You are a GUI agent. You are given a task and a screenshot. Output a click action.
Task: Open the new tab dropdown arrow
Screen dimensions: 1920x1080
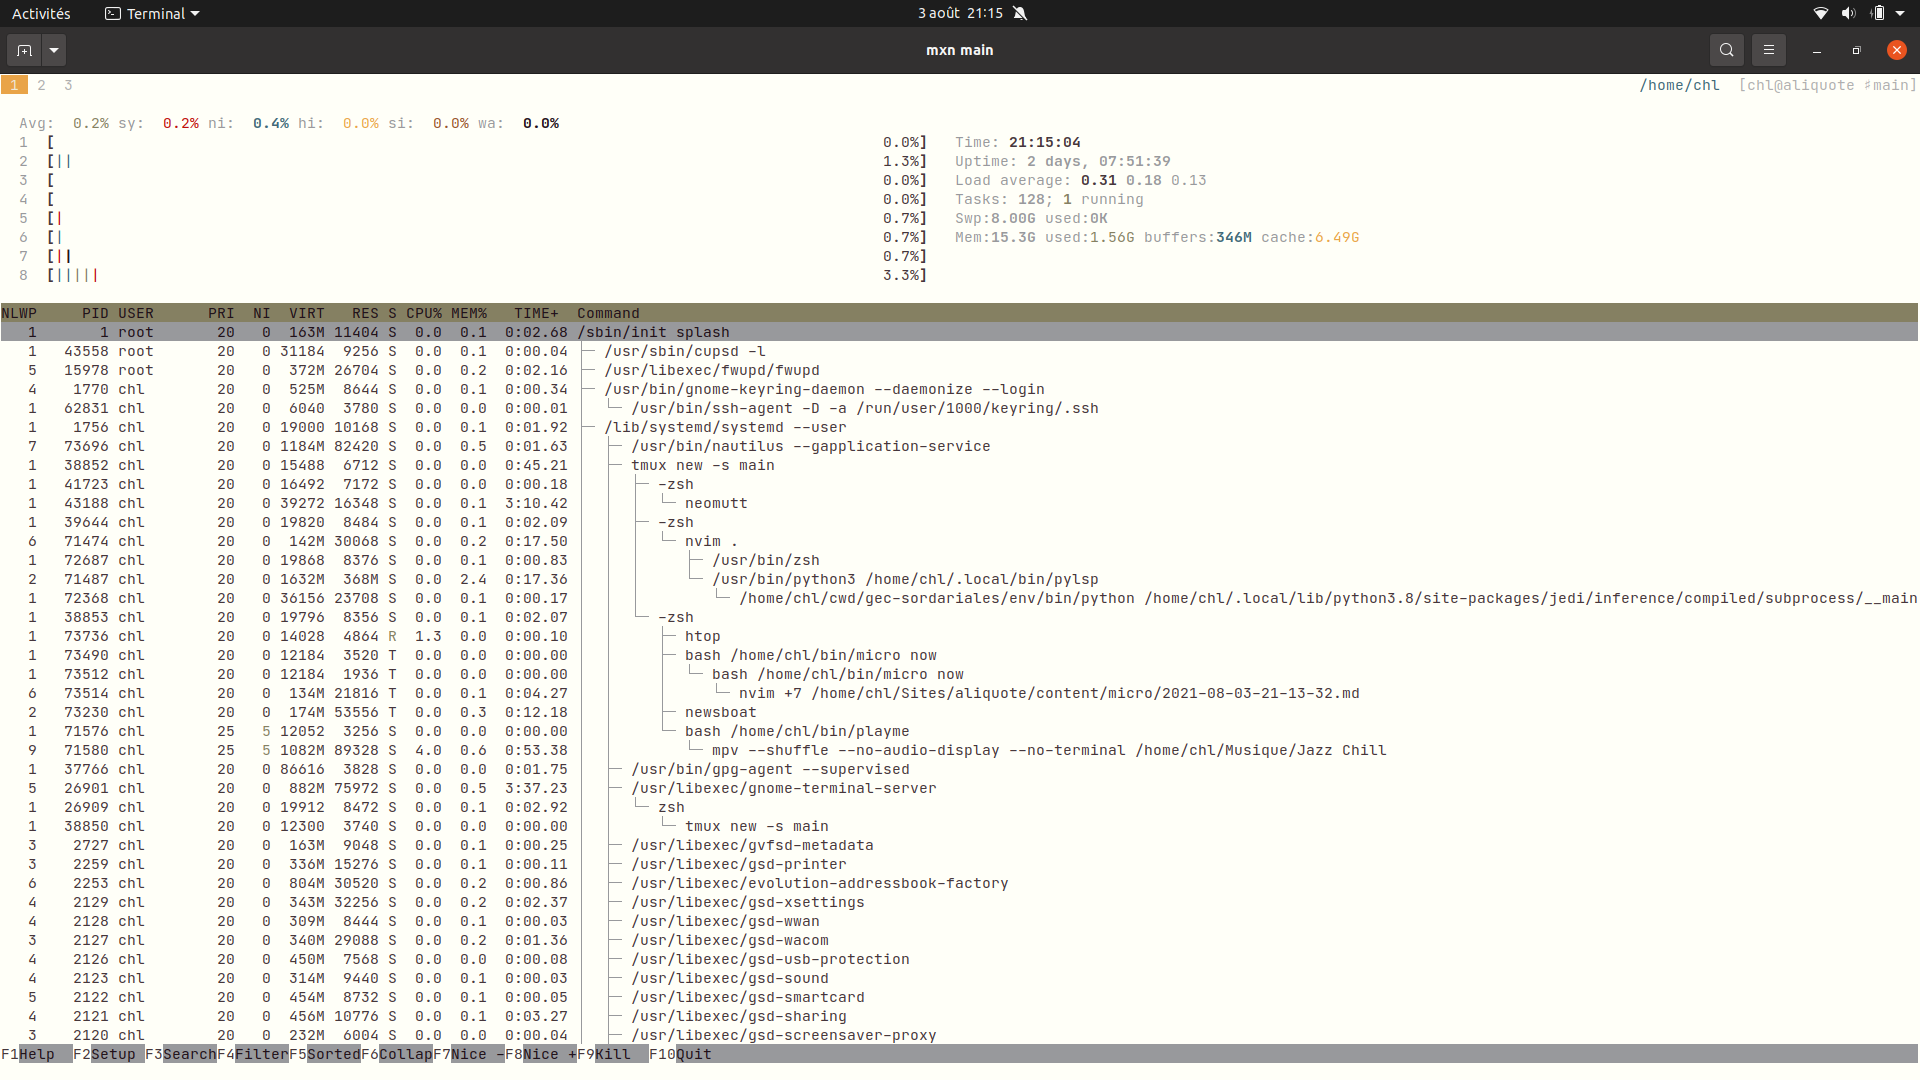pyautogui.click(x=54, y=50)
